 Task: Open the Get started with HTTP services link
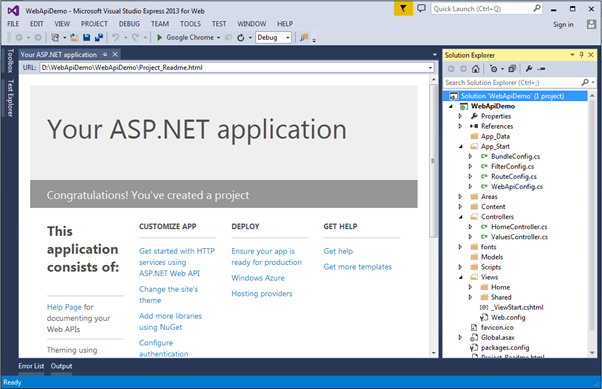(x=177, y=262)
